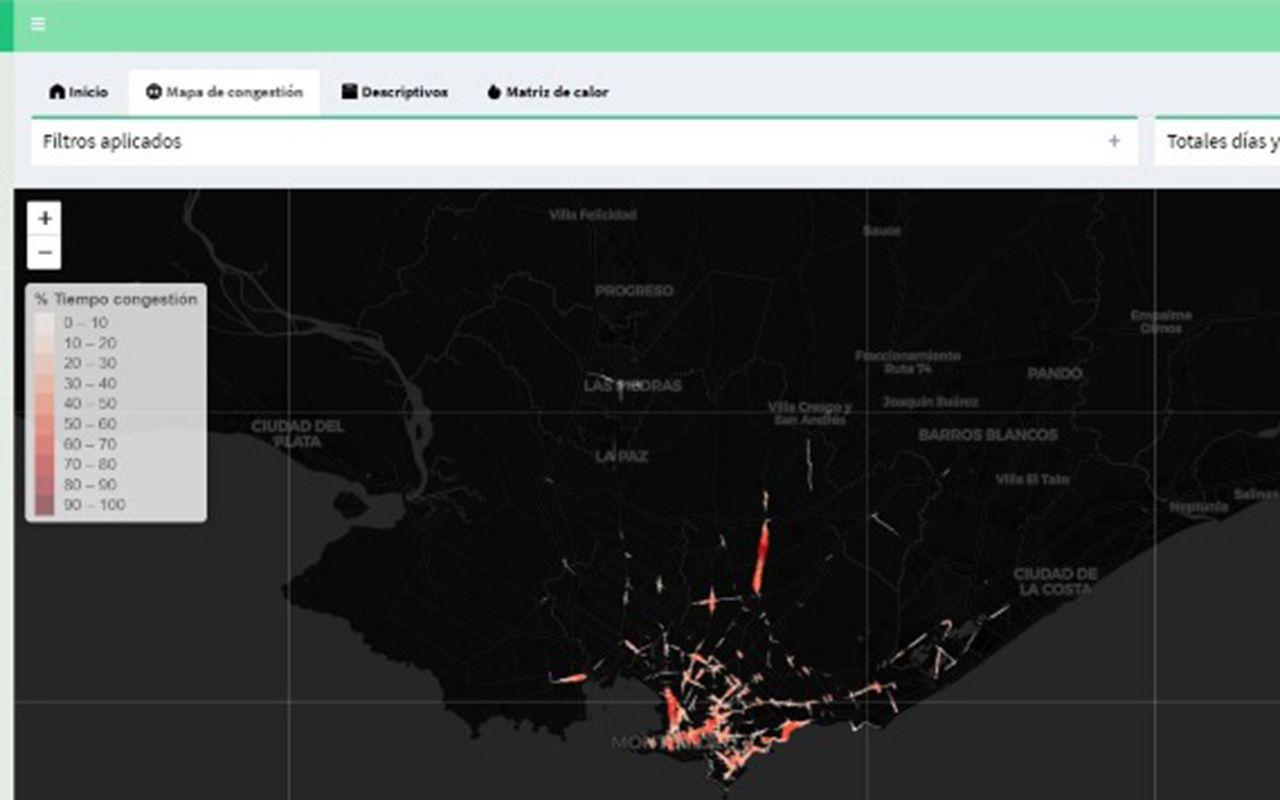Image resolution: width=1280 pixels, height=800 pixels.
Task: Select the Mapa de congestión tab
Action: click(224, 92)
